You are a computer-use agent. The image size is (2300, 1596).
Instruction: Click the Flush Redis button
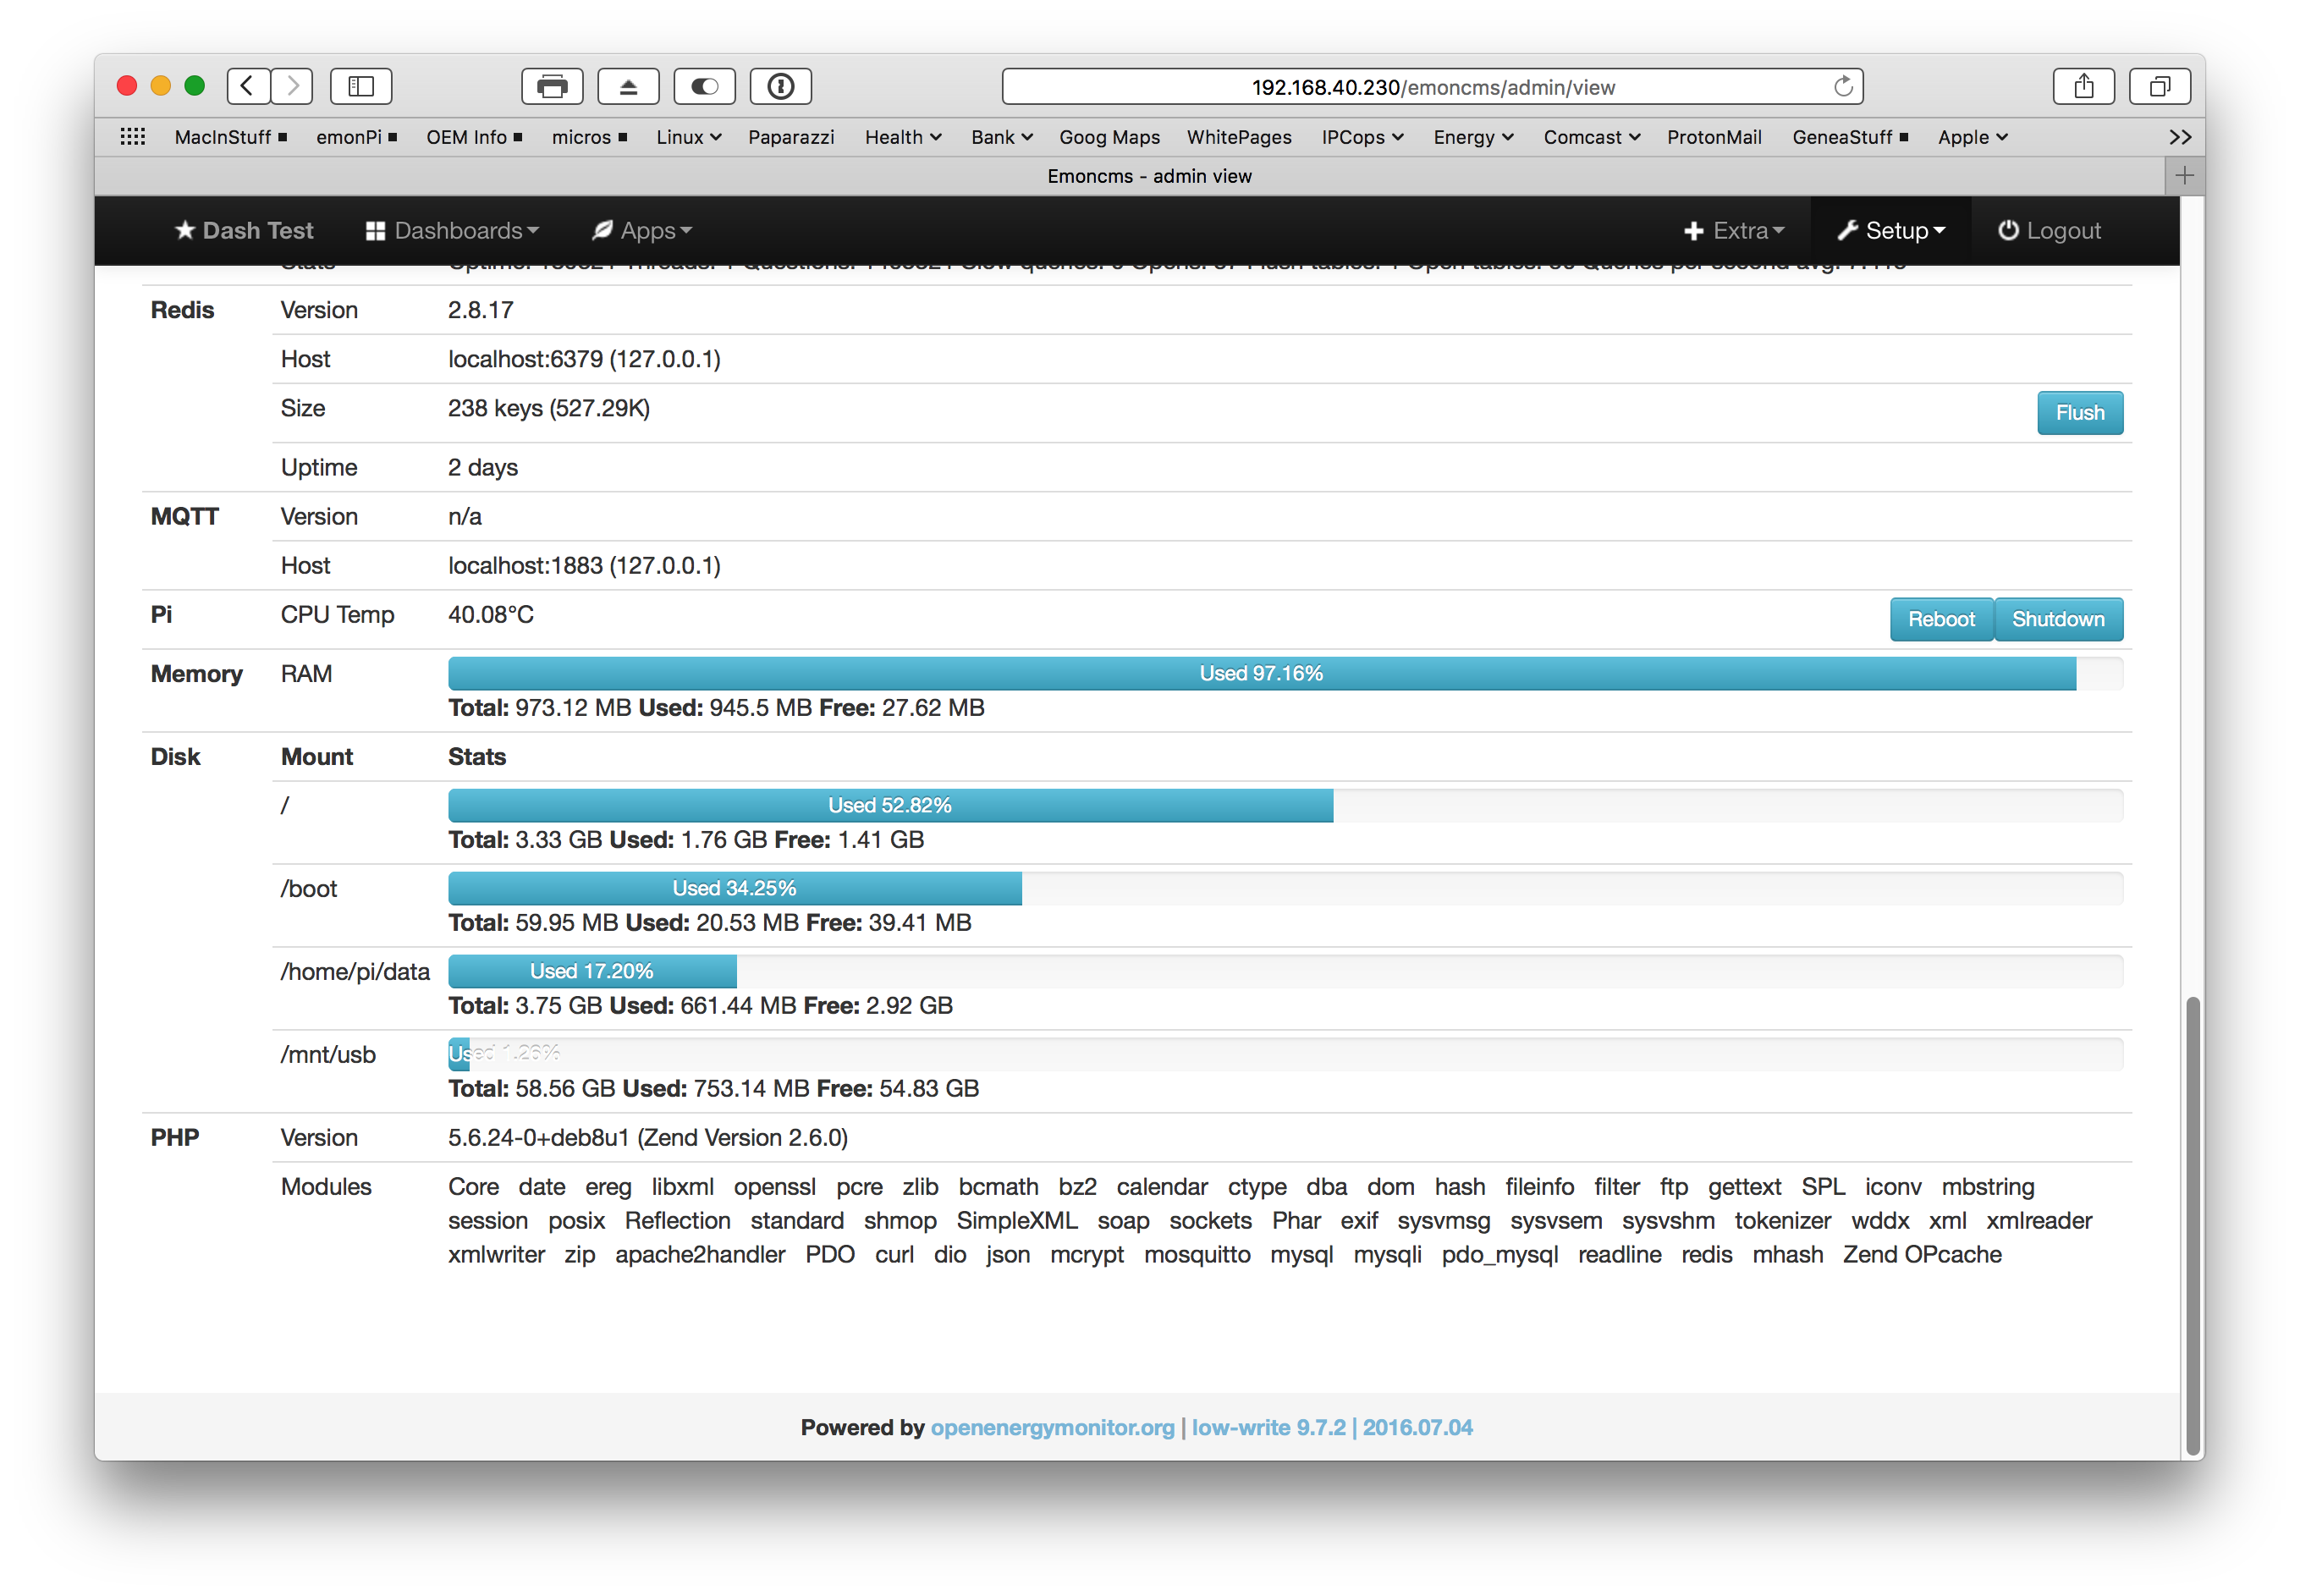click(2080, 413)
